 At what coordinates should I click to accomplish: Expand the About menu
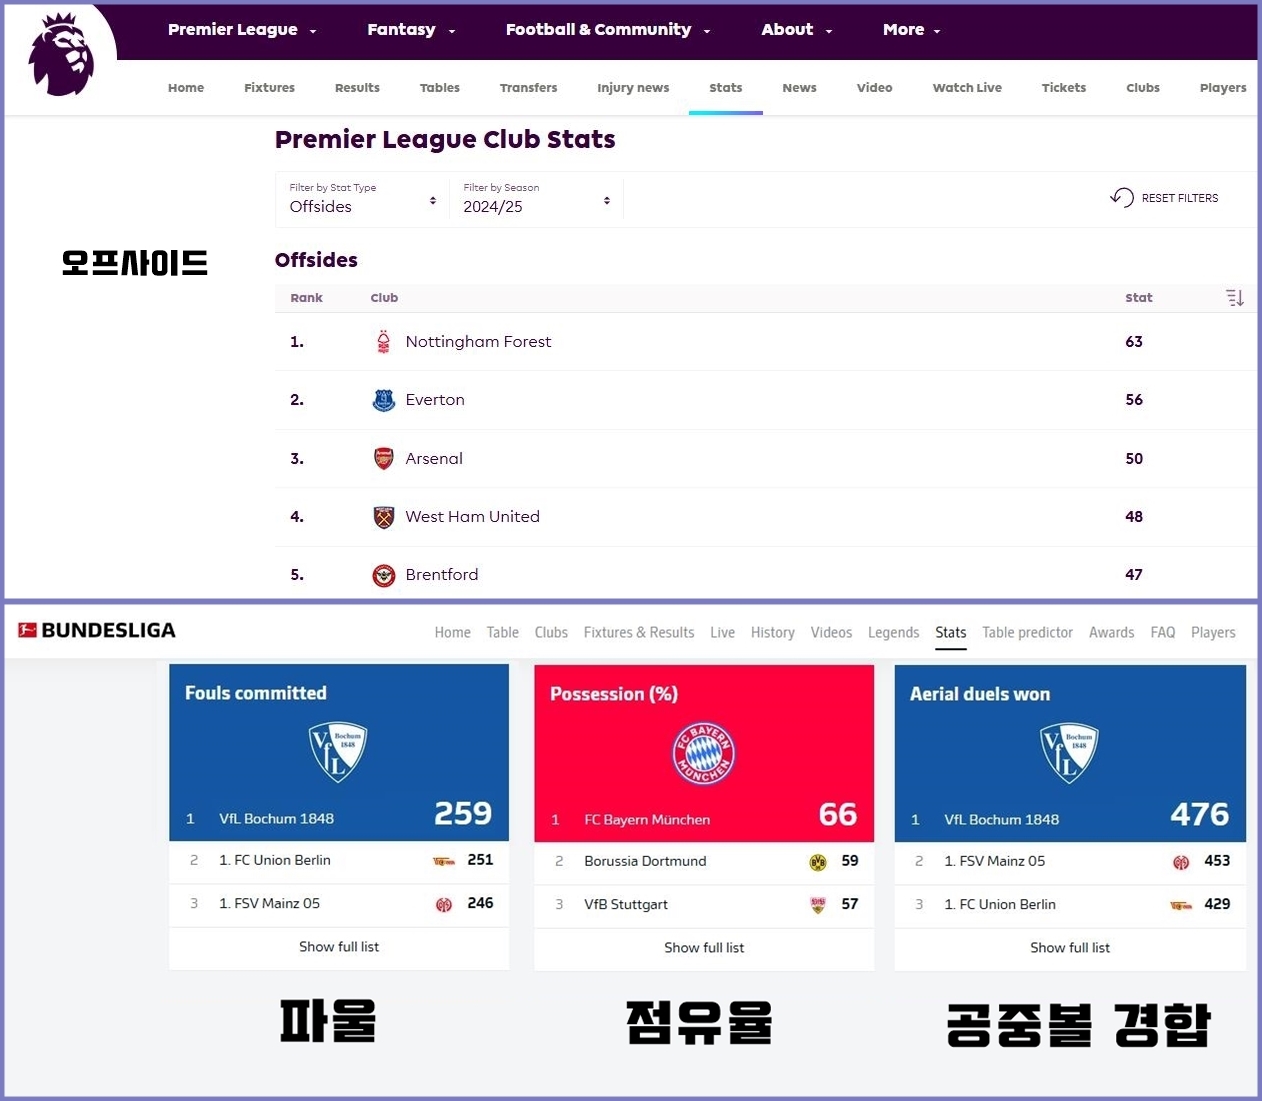pos(797,30)
